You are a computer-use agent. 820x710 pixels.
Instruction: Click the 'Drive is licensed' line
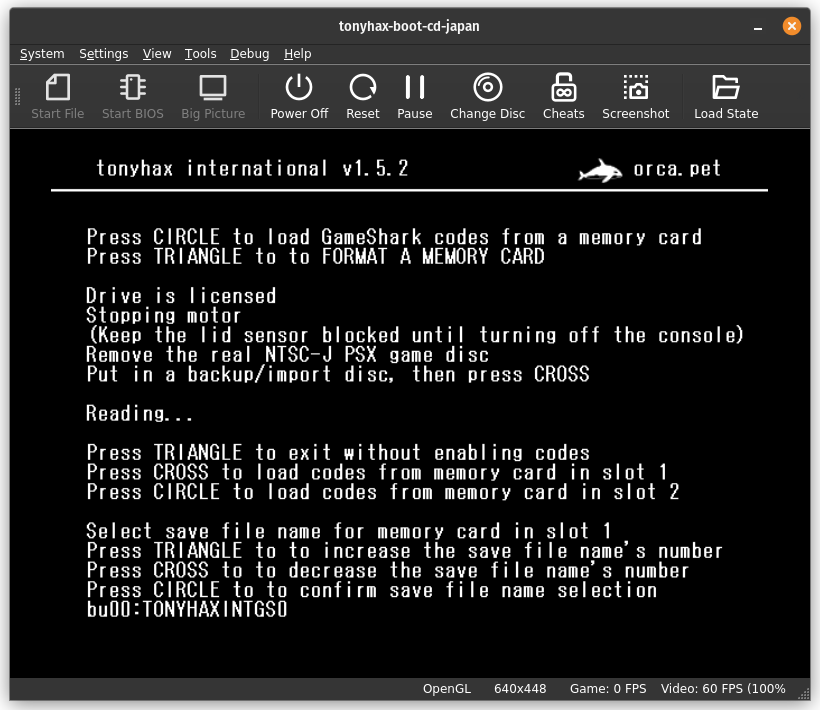[181, 296]
